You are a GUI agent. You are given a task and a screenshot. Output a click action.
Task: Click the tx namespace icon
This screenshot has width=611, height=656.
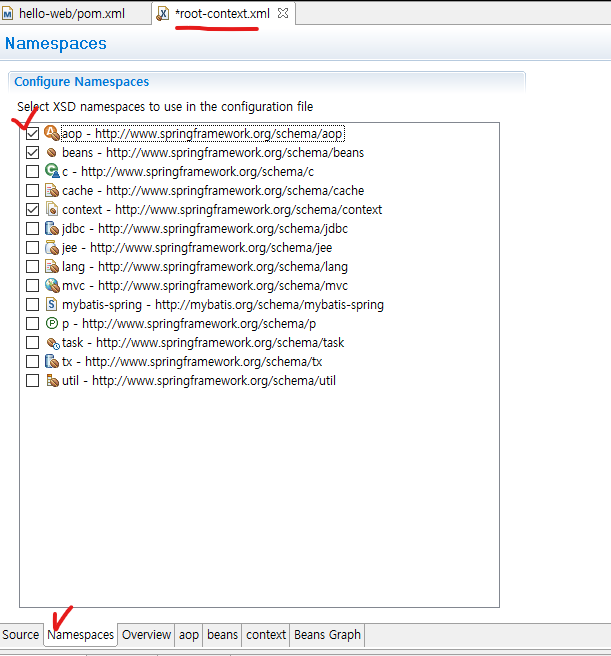point(51,361)
